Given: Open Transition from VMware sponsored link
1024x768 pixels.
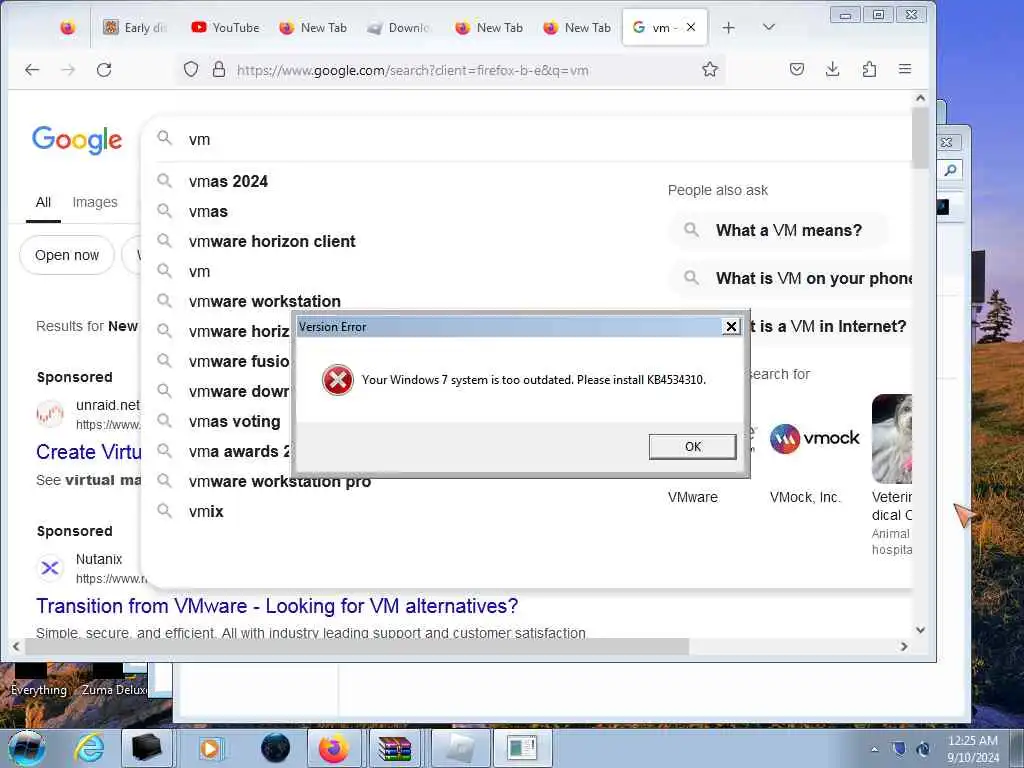Looking at the screenshot, I should coord(277,606).
